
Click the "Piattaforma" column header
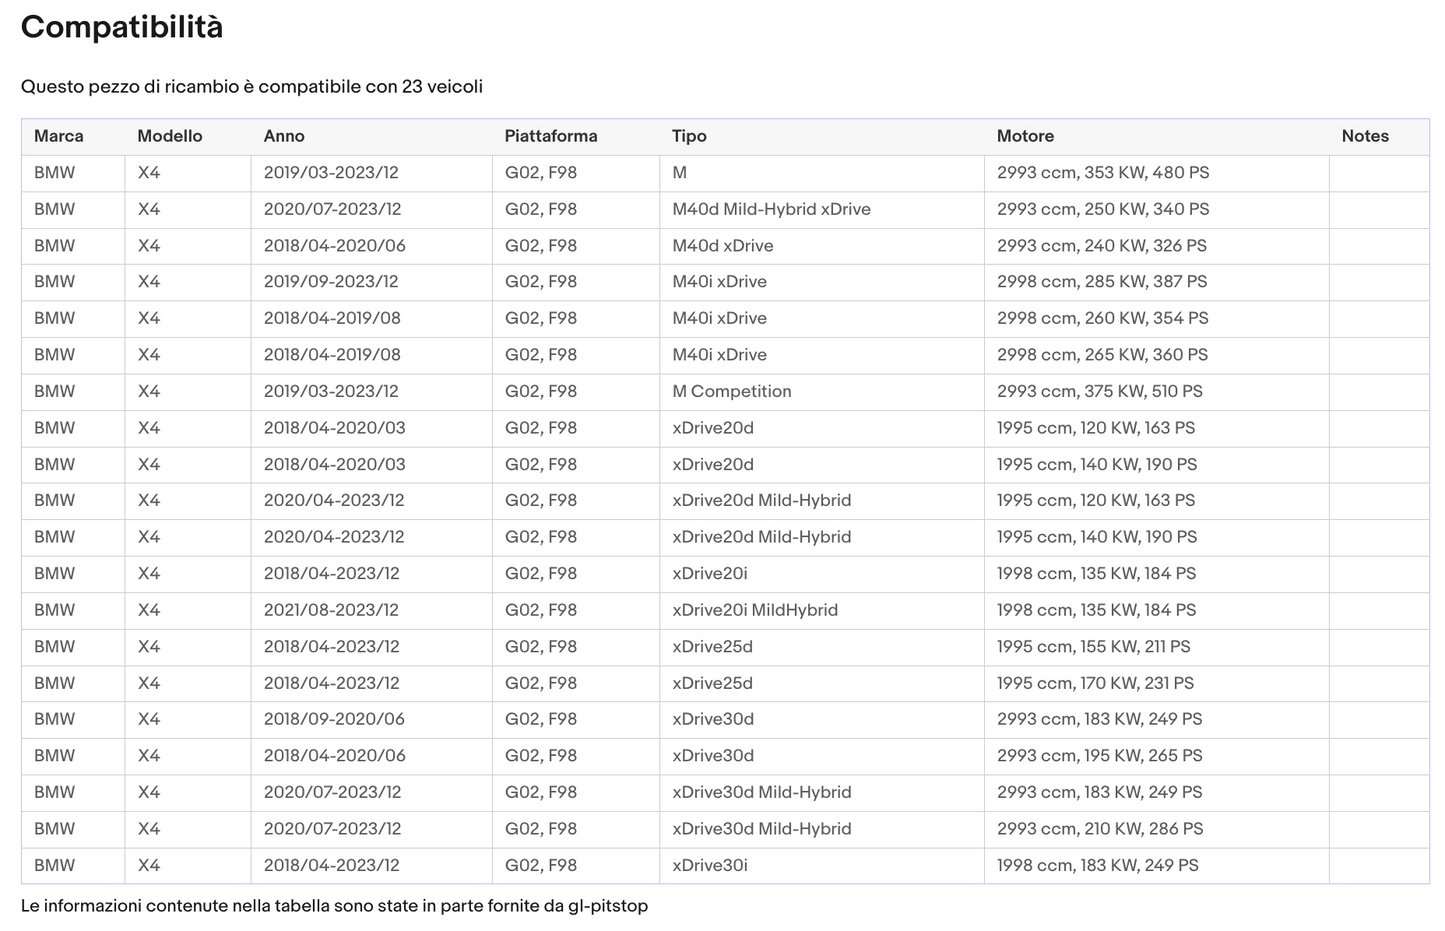click(x=551, y=136)
